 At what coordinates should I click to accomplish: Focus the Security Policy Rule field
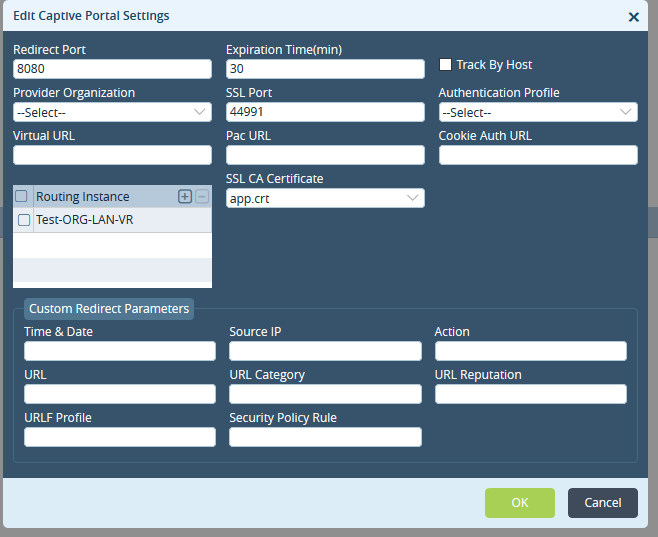point(325,437)
